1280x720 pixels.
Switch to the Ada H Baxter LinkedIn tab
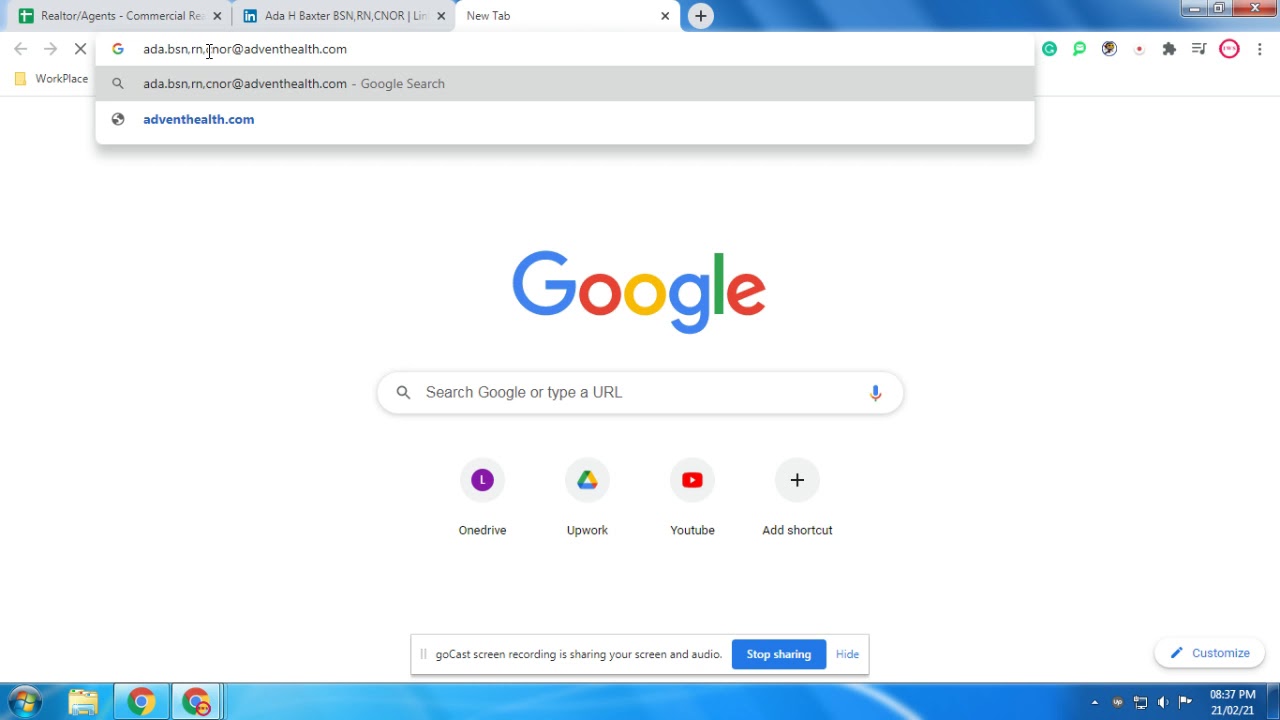[345, 16]
